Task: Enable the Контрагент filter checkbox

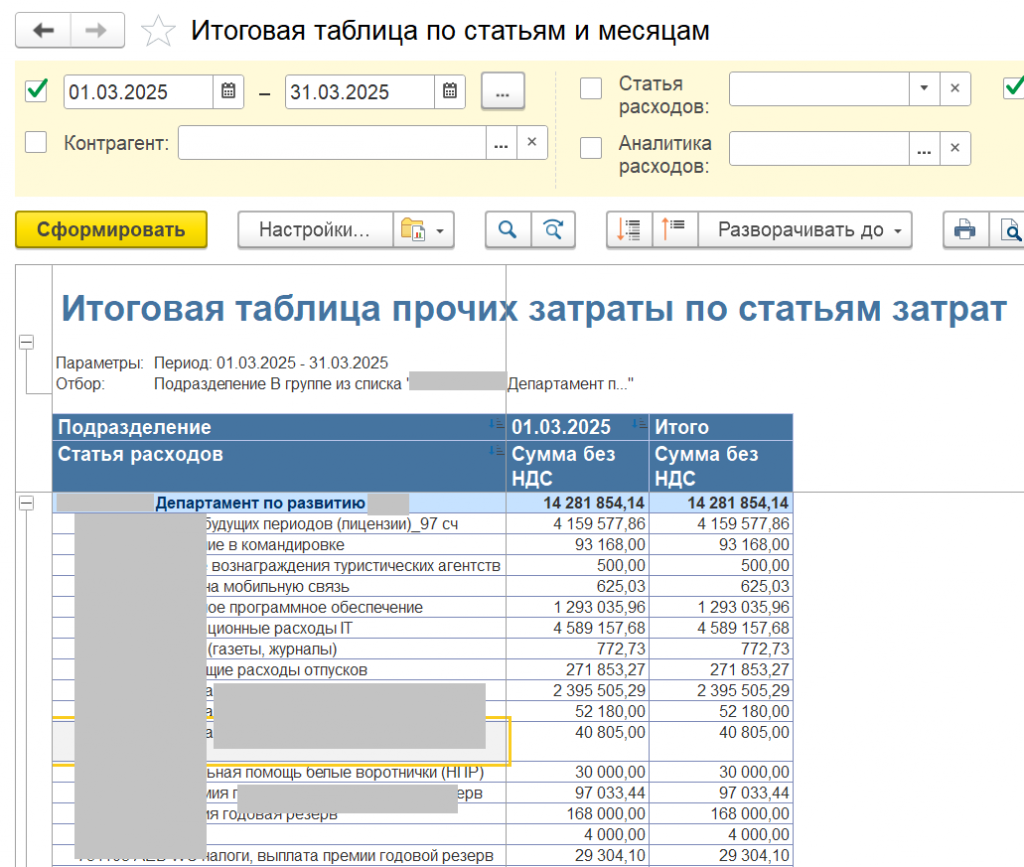Action: coord(36,142)
